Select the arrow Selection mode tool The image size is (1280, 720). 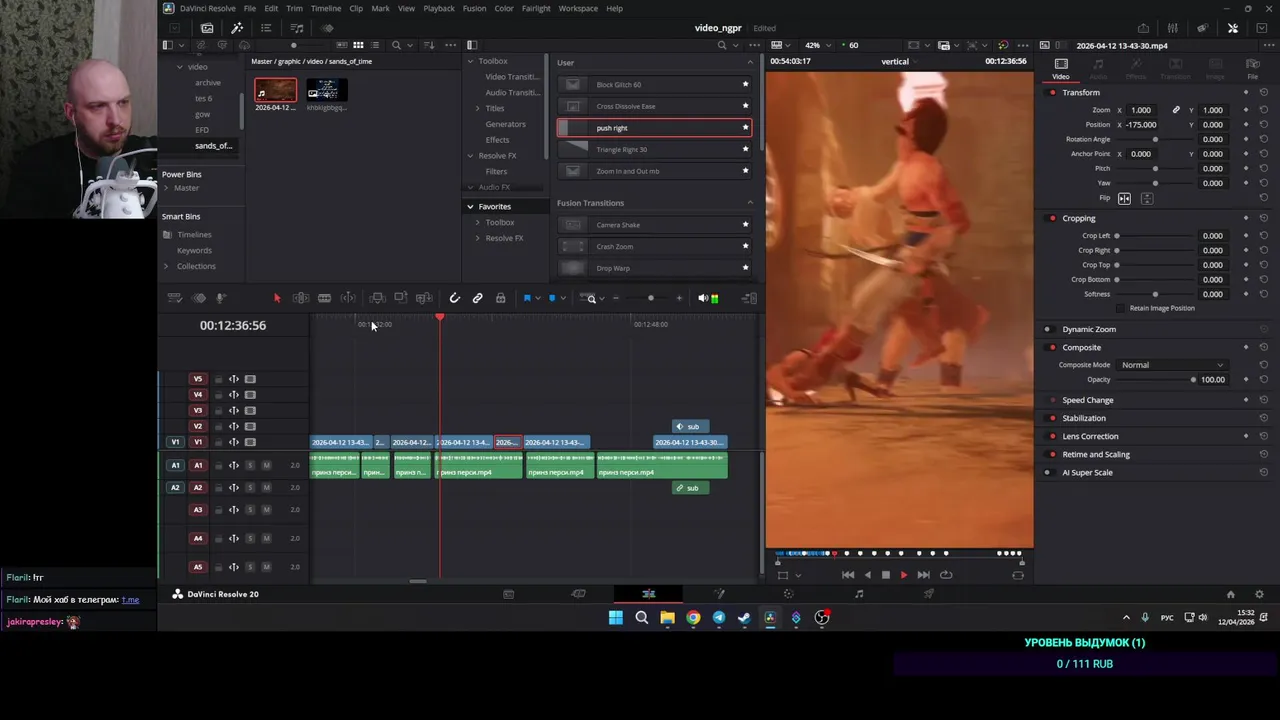click(277, 298)
